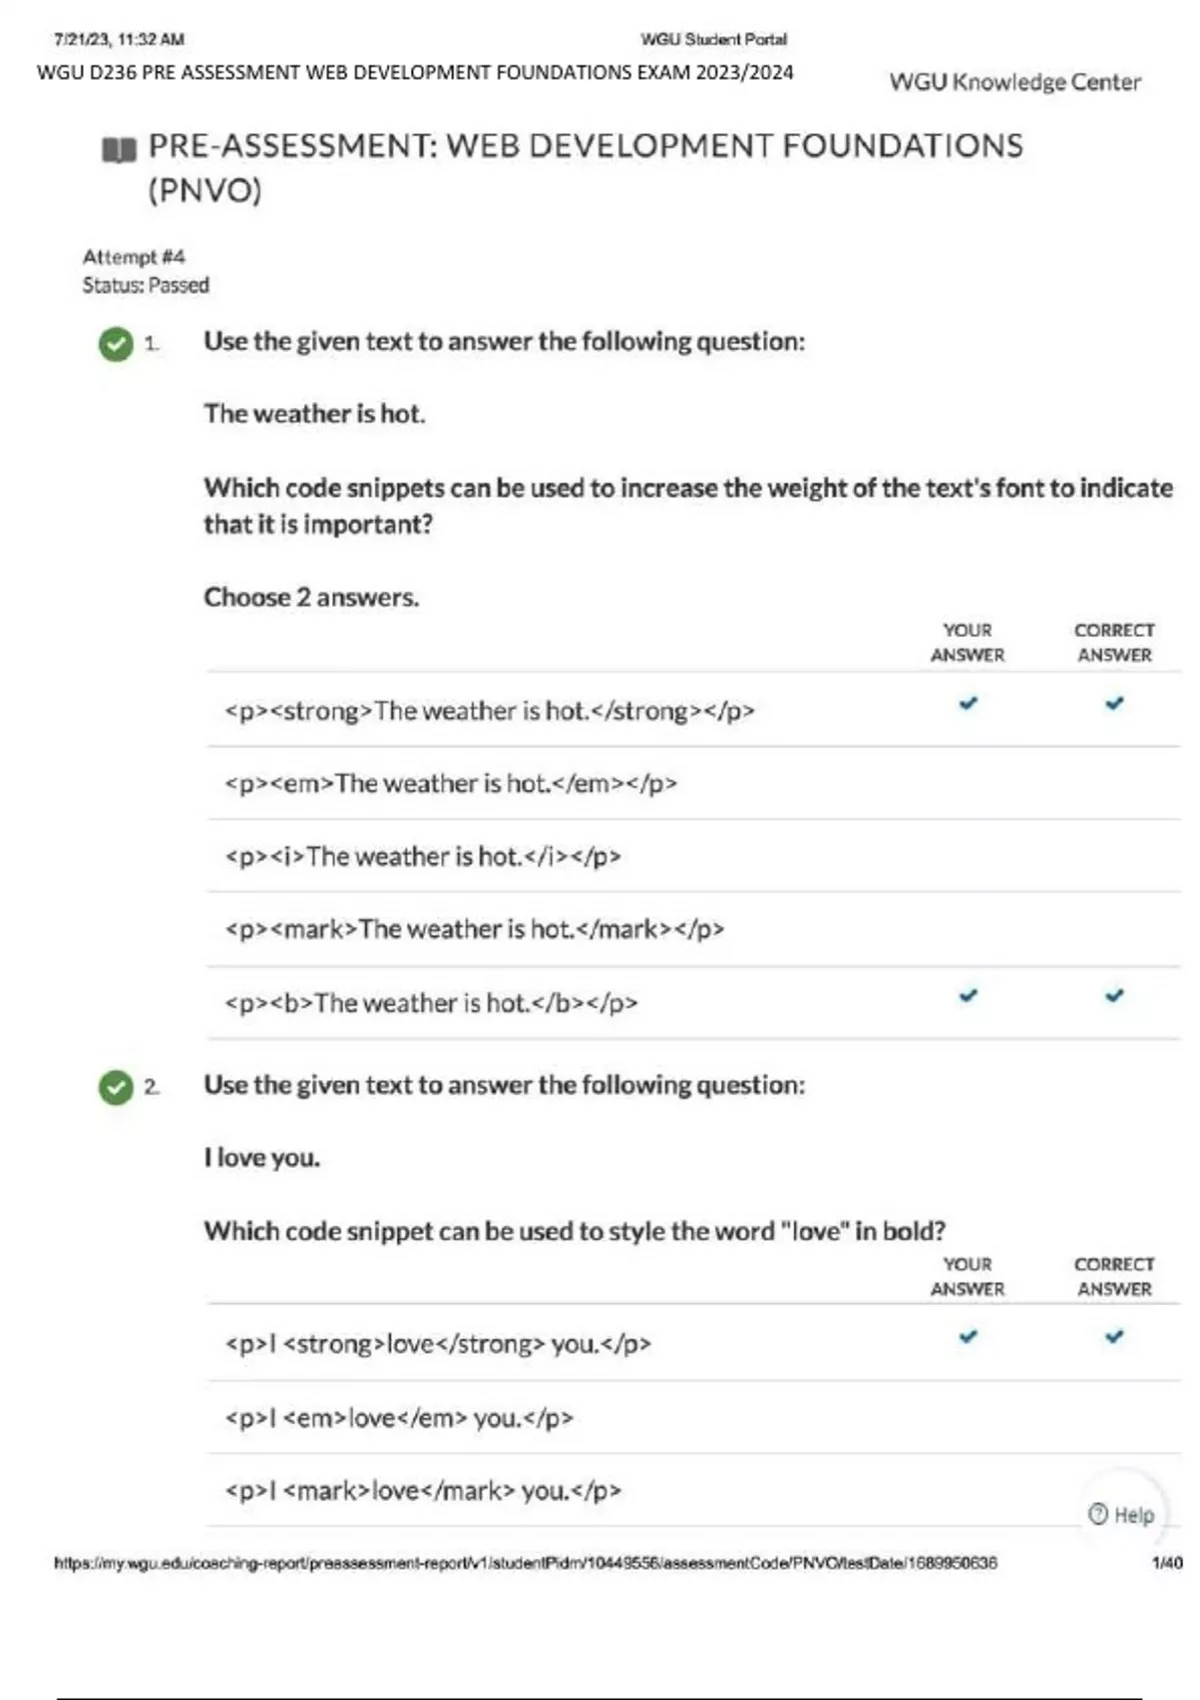Click Correct Answer checkmark for bold weather row

coord(1114,995)
